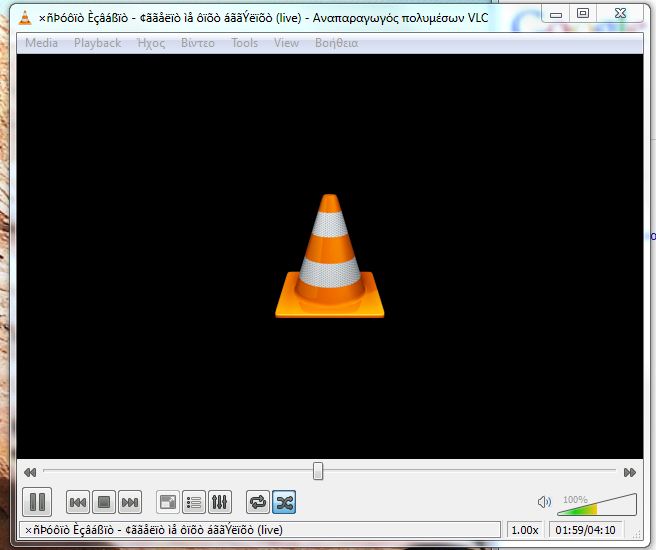
Task: Open the Βοήθεια help menu
Action: 337,43
